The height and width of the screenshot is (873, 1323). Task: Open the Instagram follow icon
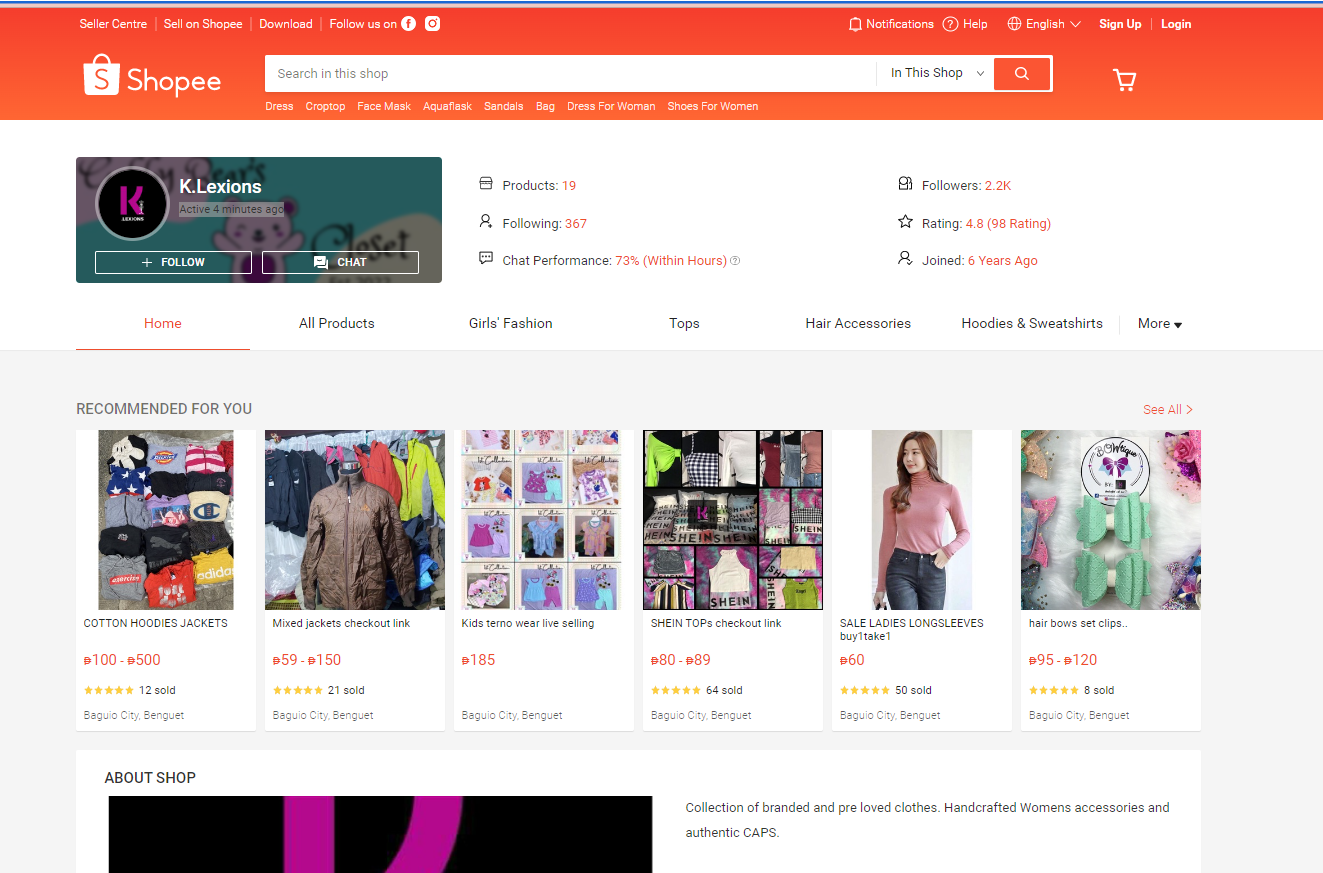coord(433,24)
